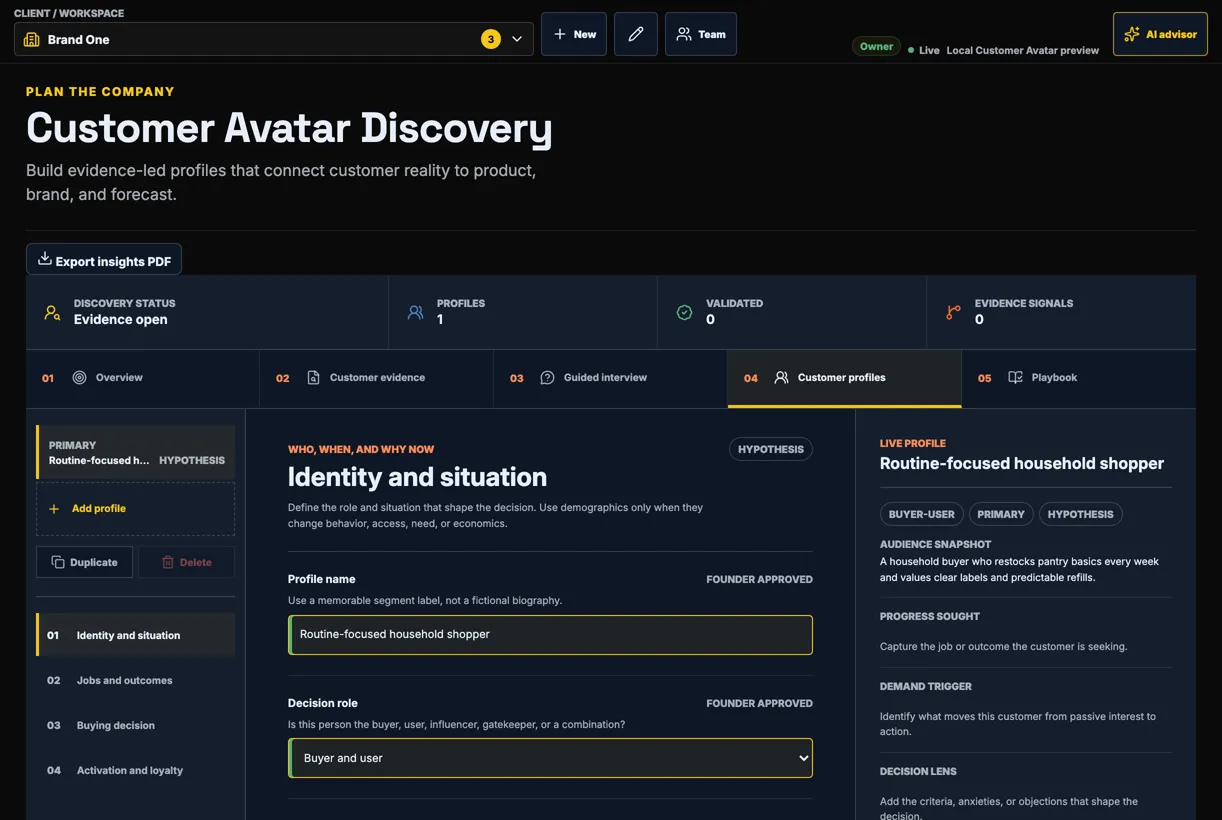1222x820 pixels.
Task: Click the copy icon on Duplicate
Action: [58, 562]
